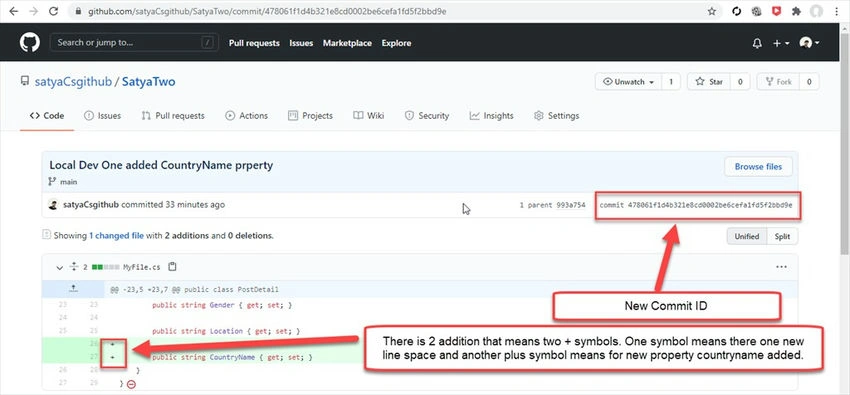Open the three-dot file options menu
850x395 pixels.
[781, 267]
